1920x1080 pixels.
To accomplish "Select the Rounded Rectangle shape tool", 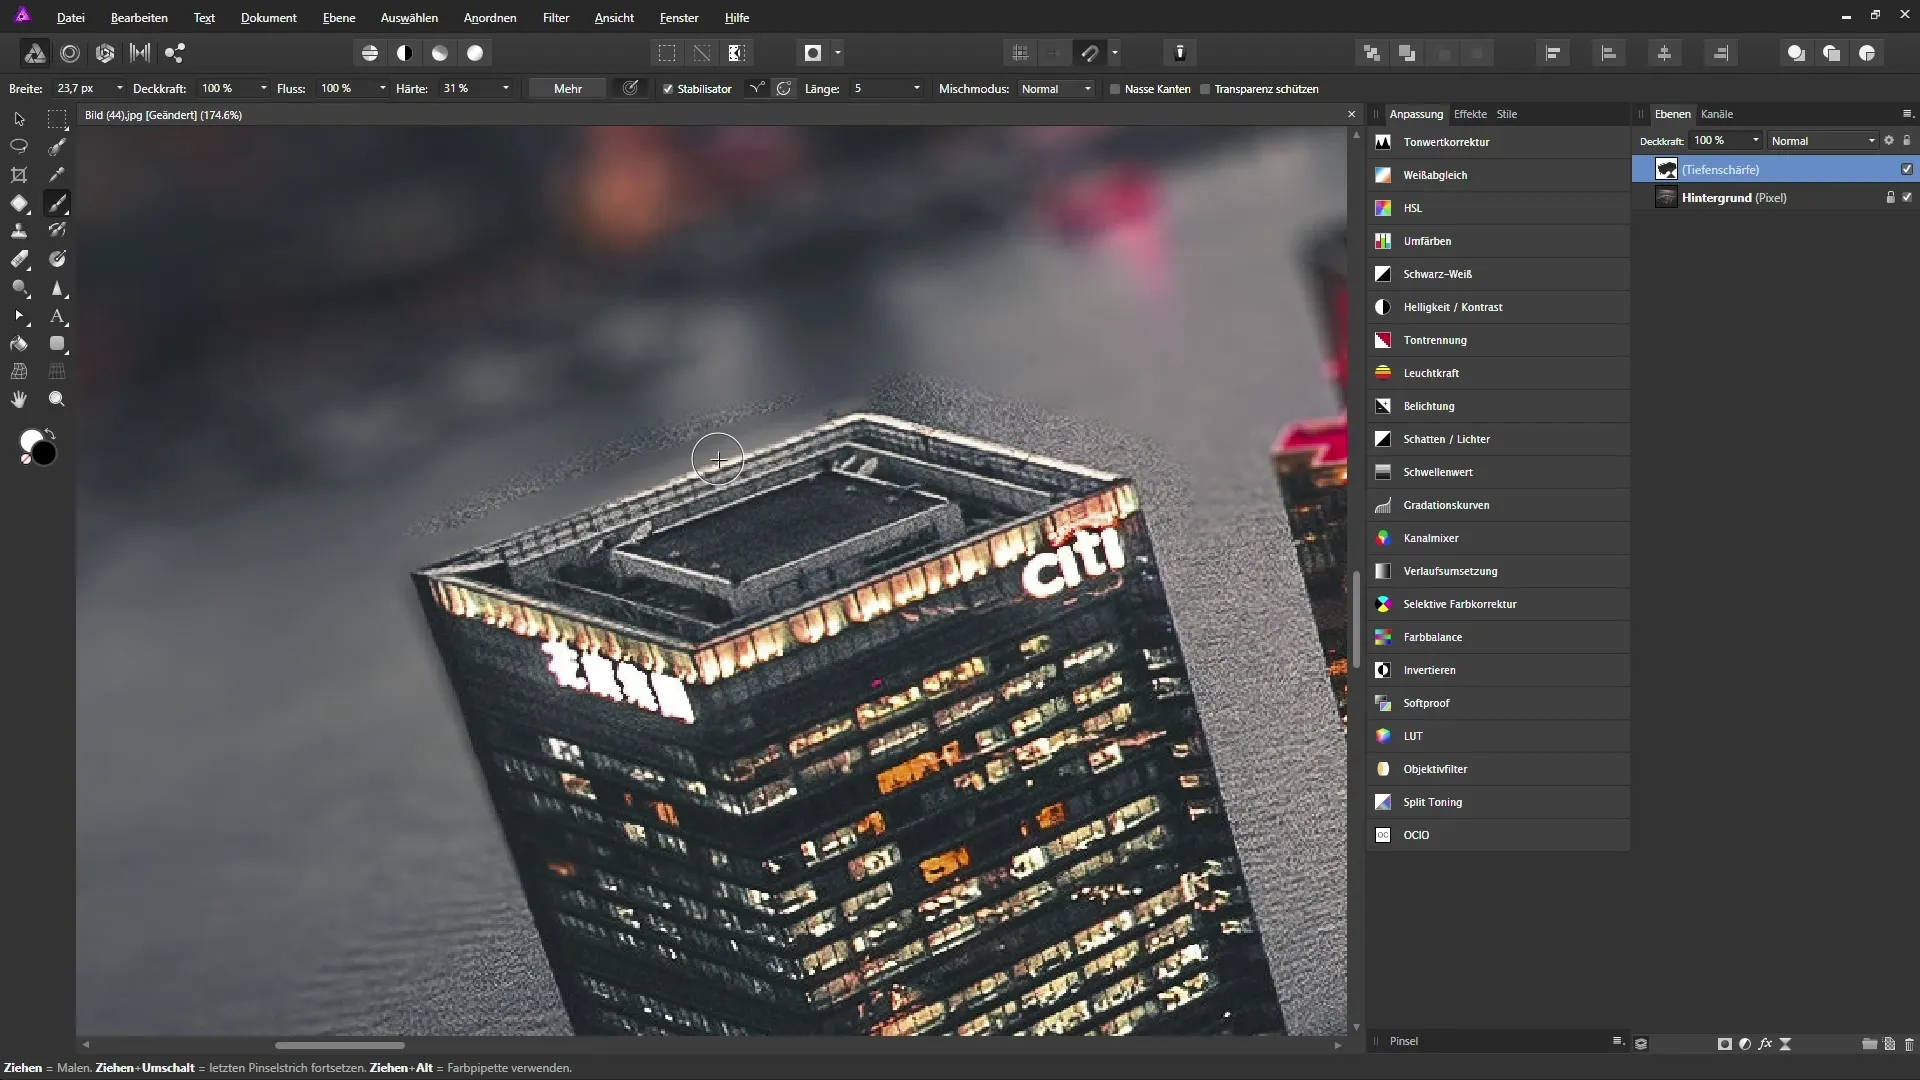I will pyautogui.click(x=57, y=344).
